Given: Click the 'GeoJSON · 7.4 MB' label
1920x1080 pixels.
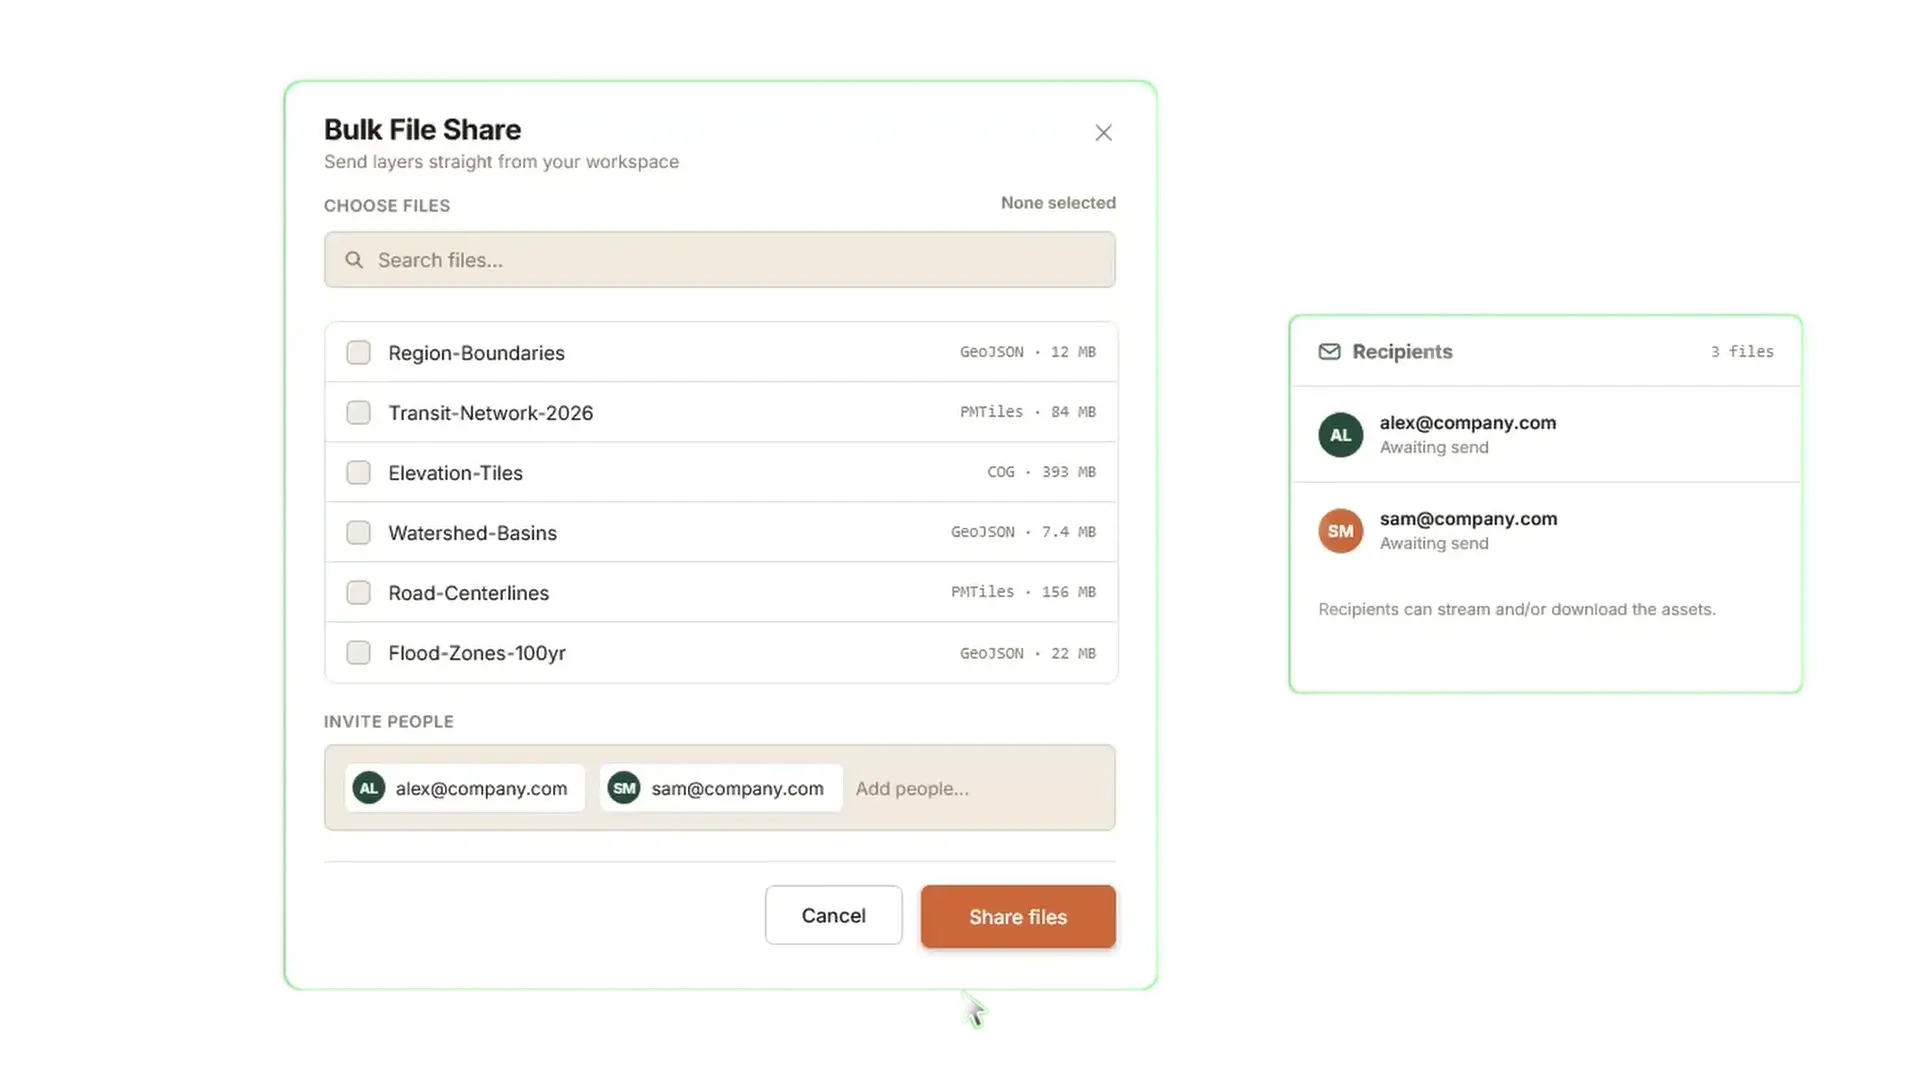Looking at the screenshot, I should click(1023, 532).
